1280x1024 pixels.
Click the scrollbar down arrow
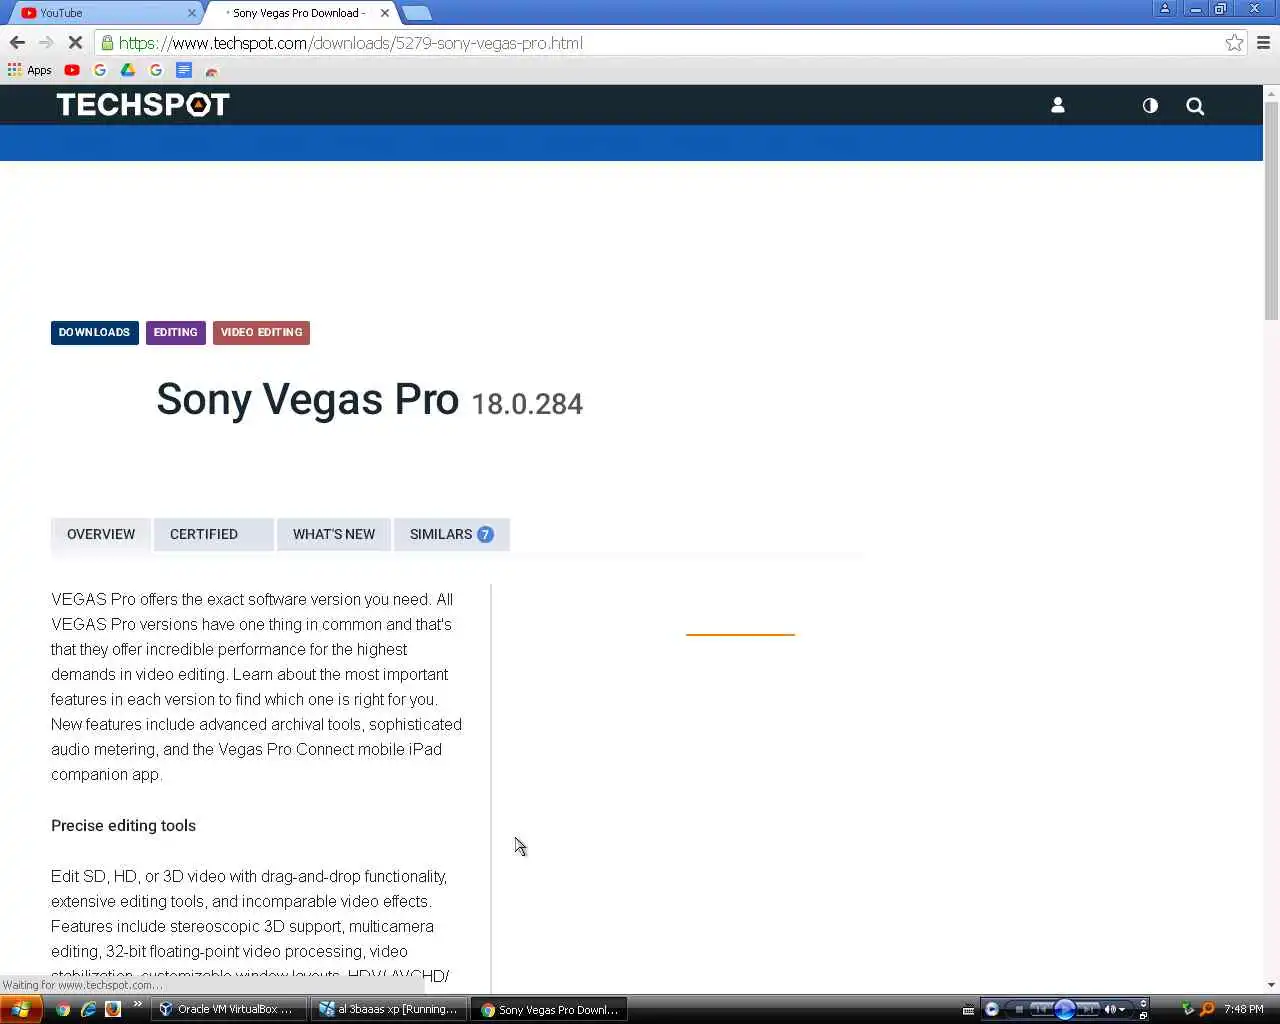tap(1271, 985)
